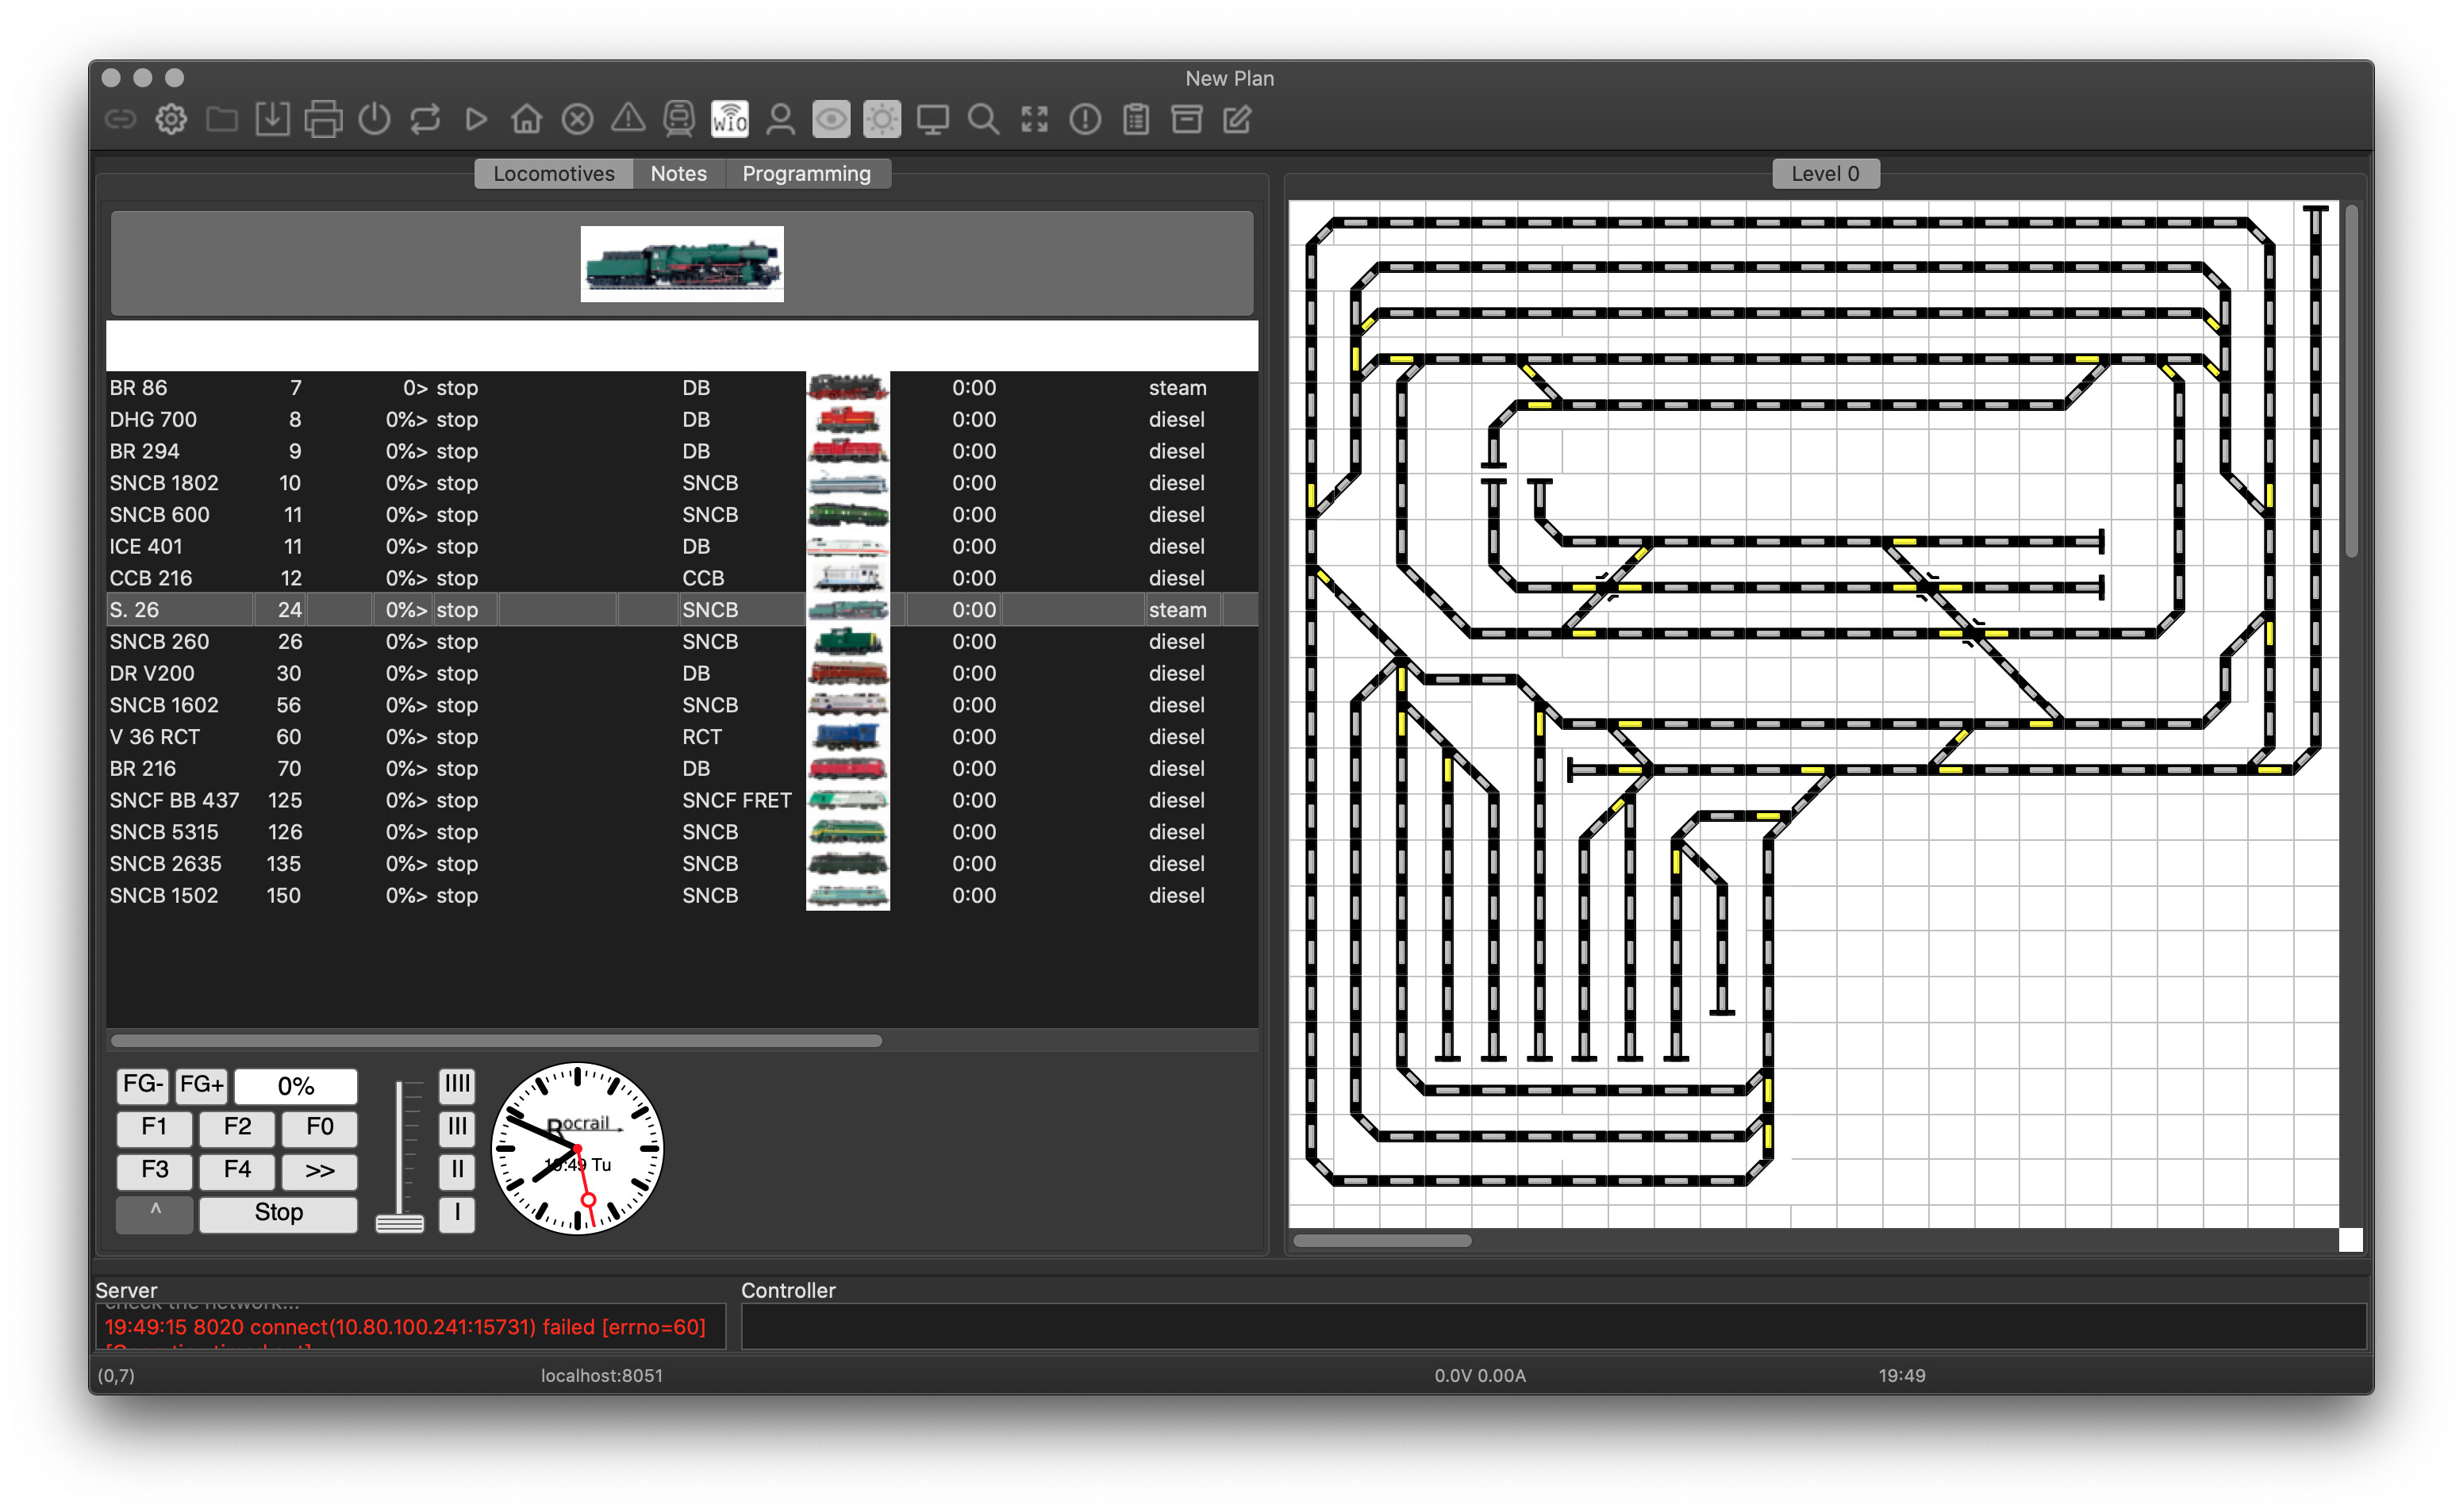This screenshot has height=1512, width=2463.
Task: Toggle the eye visibility toolbar button
Action: [x=830, y=119]
